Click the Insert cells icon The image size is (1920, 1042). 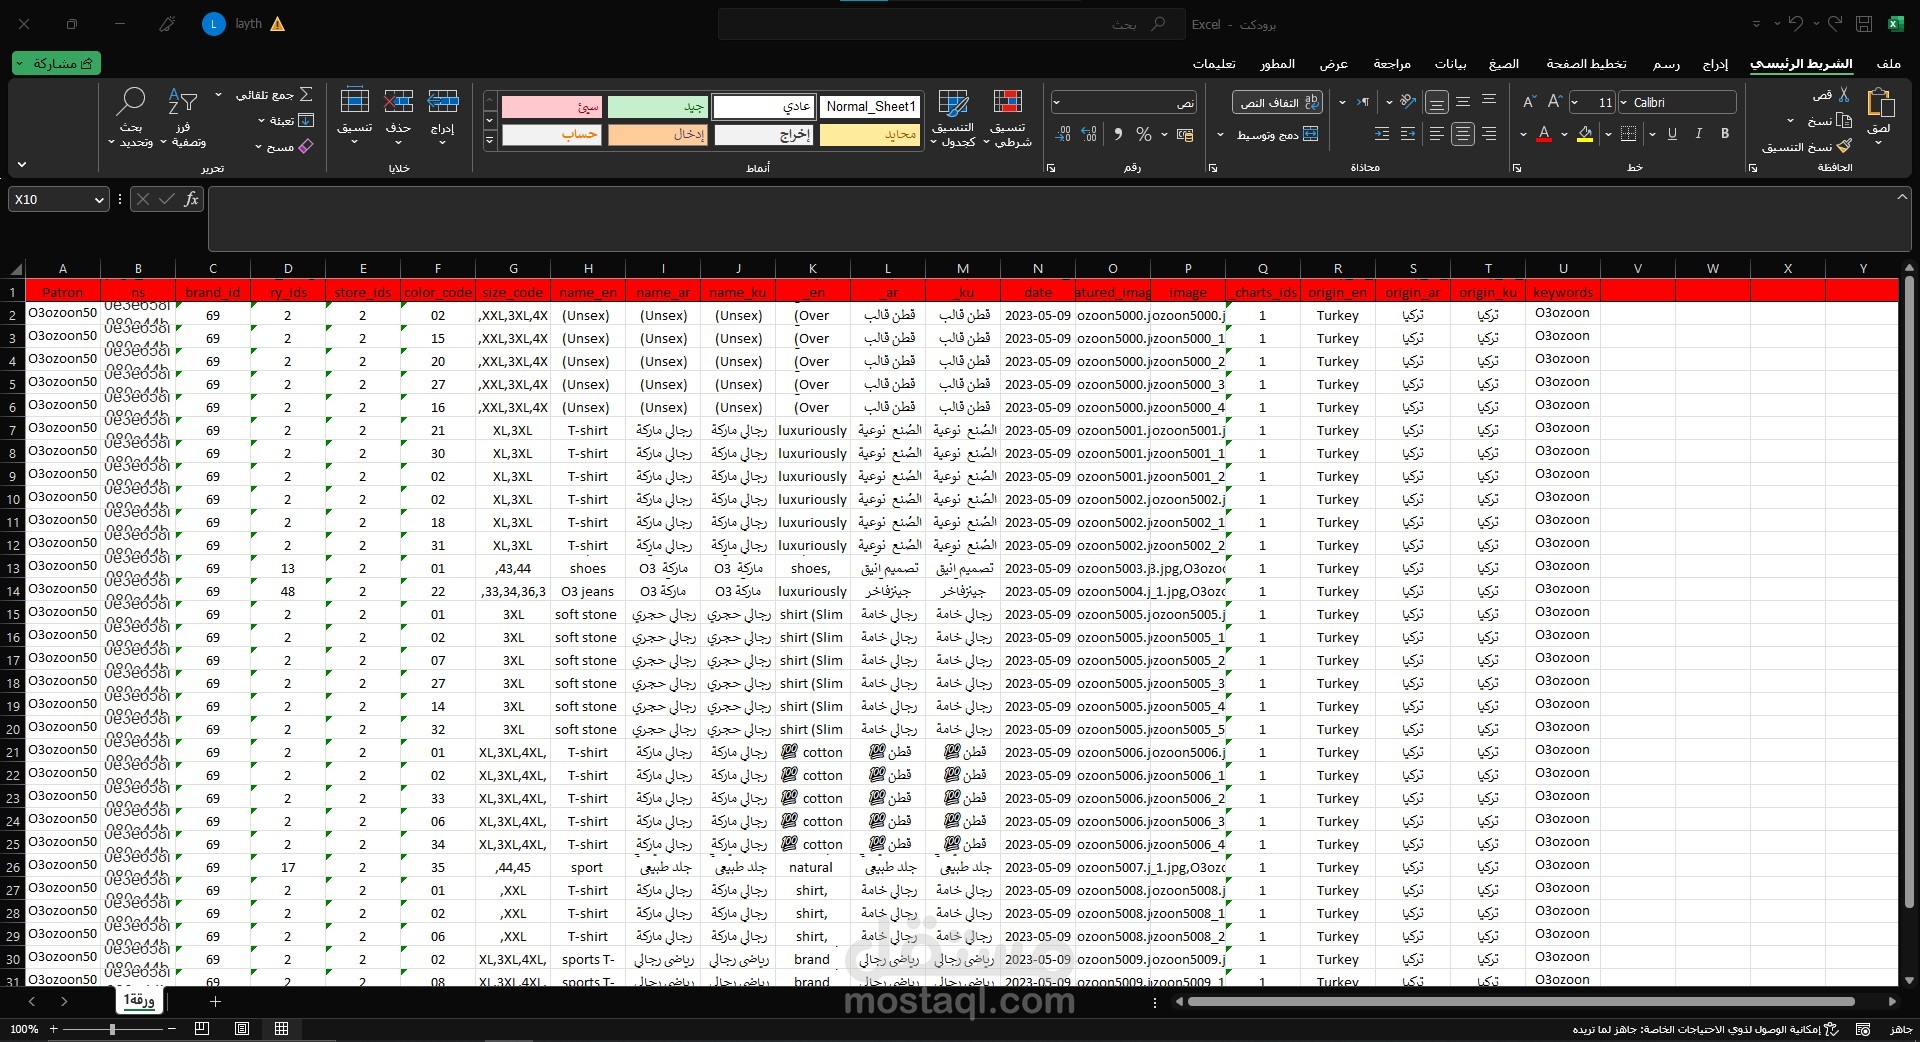click(x=442, y=101)
